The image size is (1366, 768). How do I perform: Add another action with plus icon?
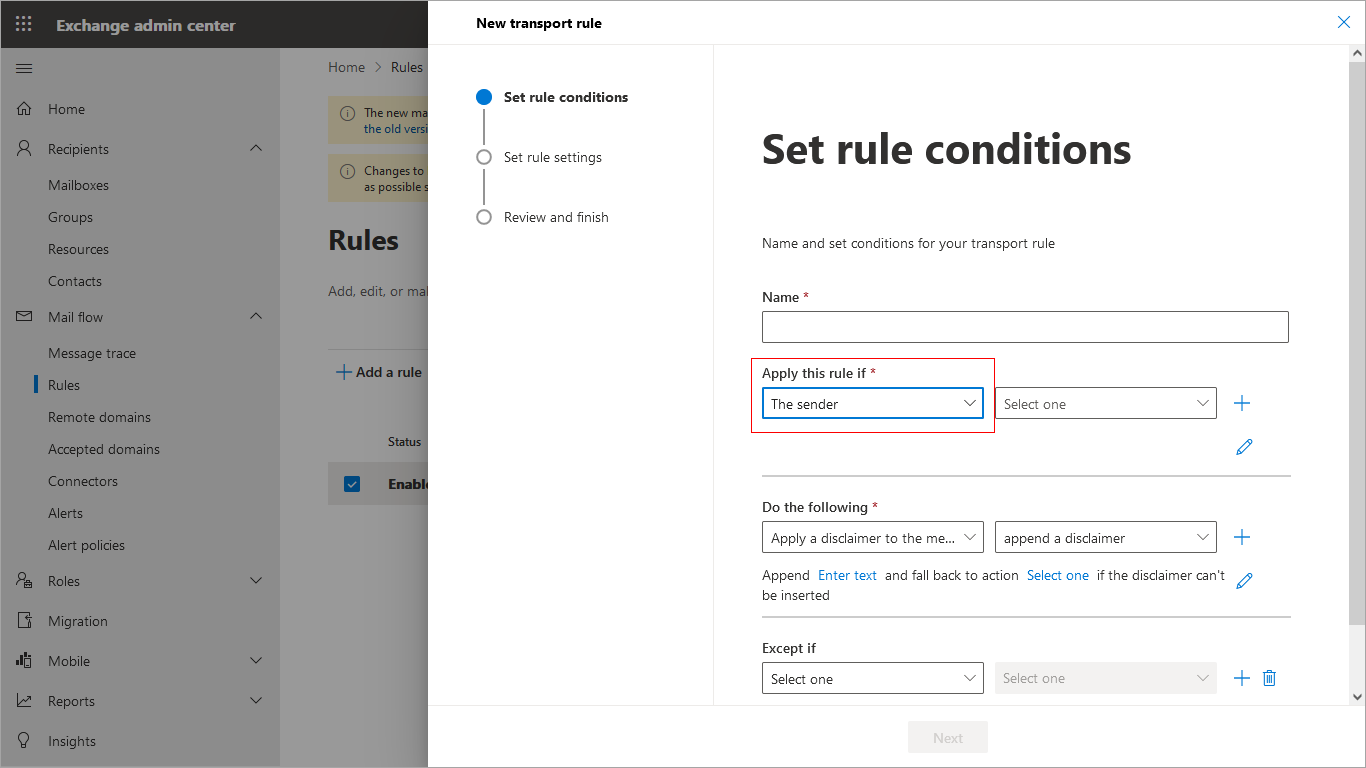coord(1242,537)
